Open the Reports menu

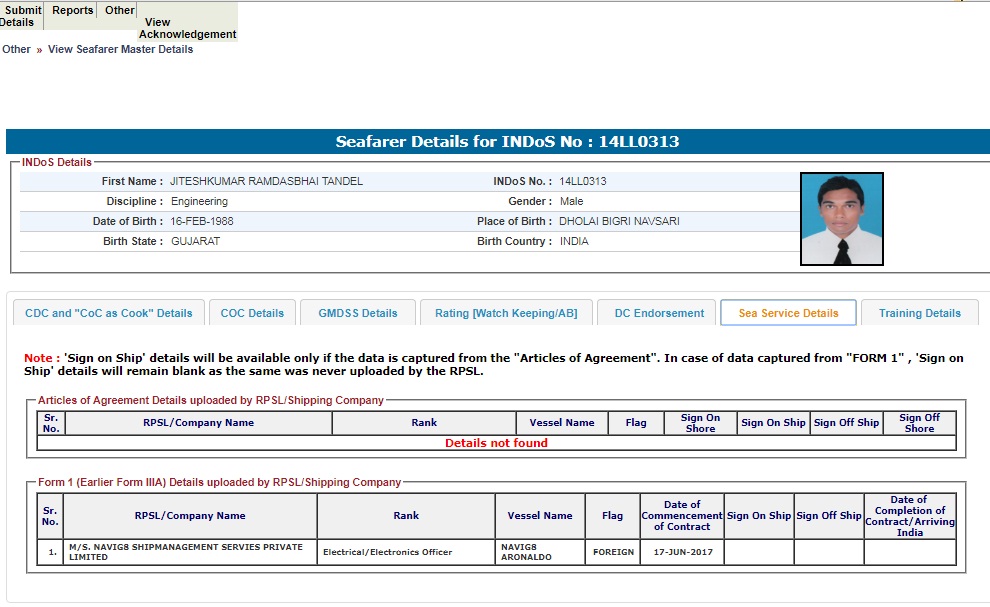[72, 11]
